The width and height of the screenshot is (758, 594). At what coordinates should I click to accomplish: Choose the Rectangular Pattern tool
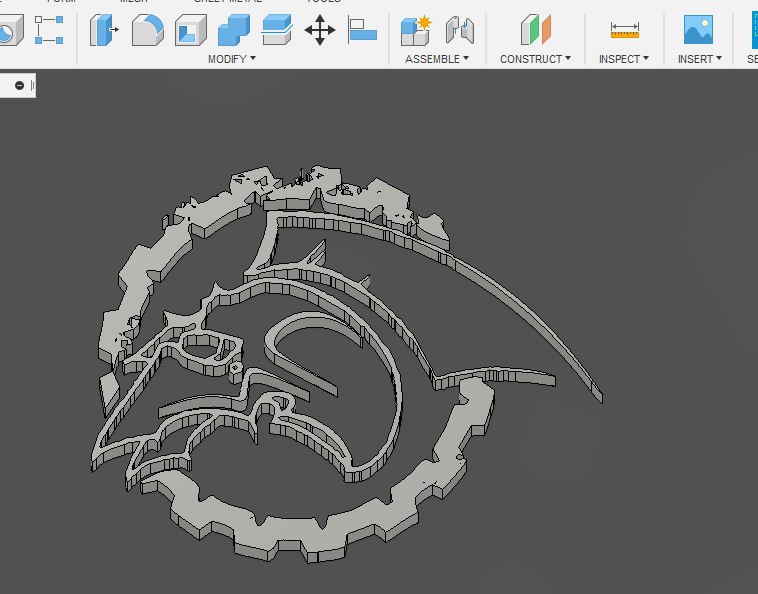pyautogui.click(x=49, y=30)
